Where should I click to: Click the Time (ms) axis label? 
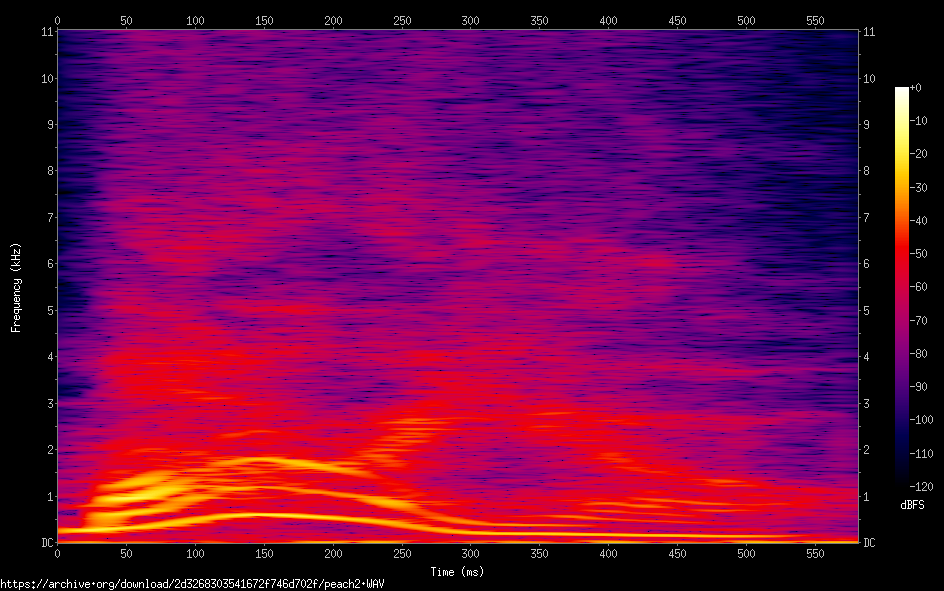(457, 572)
